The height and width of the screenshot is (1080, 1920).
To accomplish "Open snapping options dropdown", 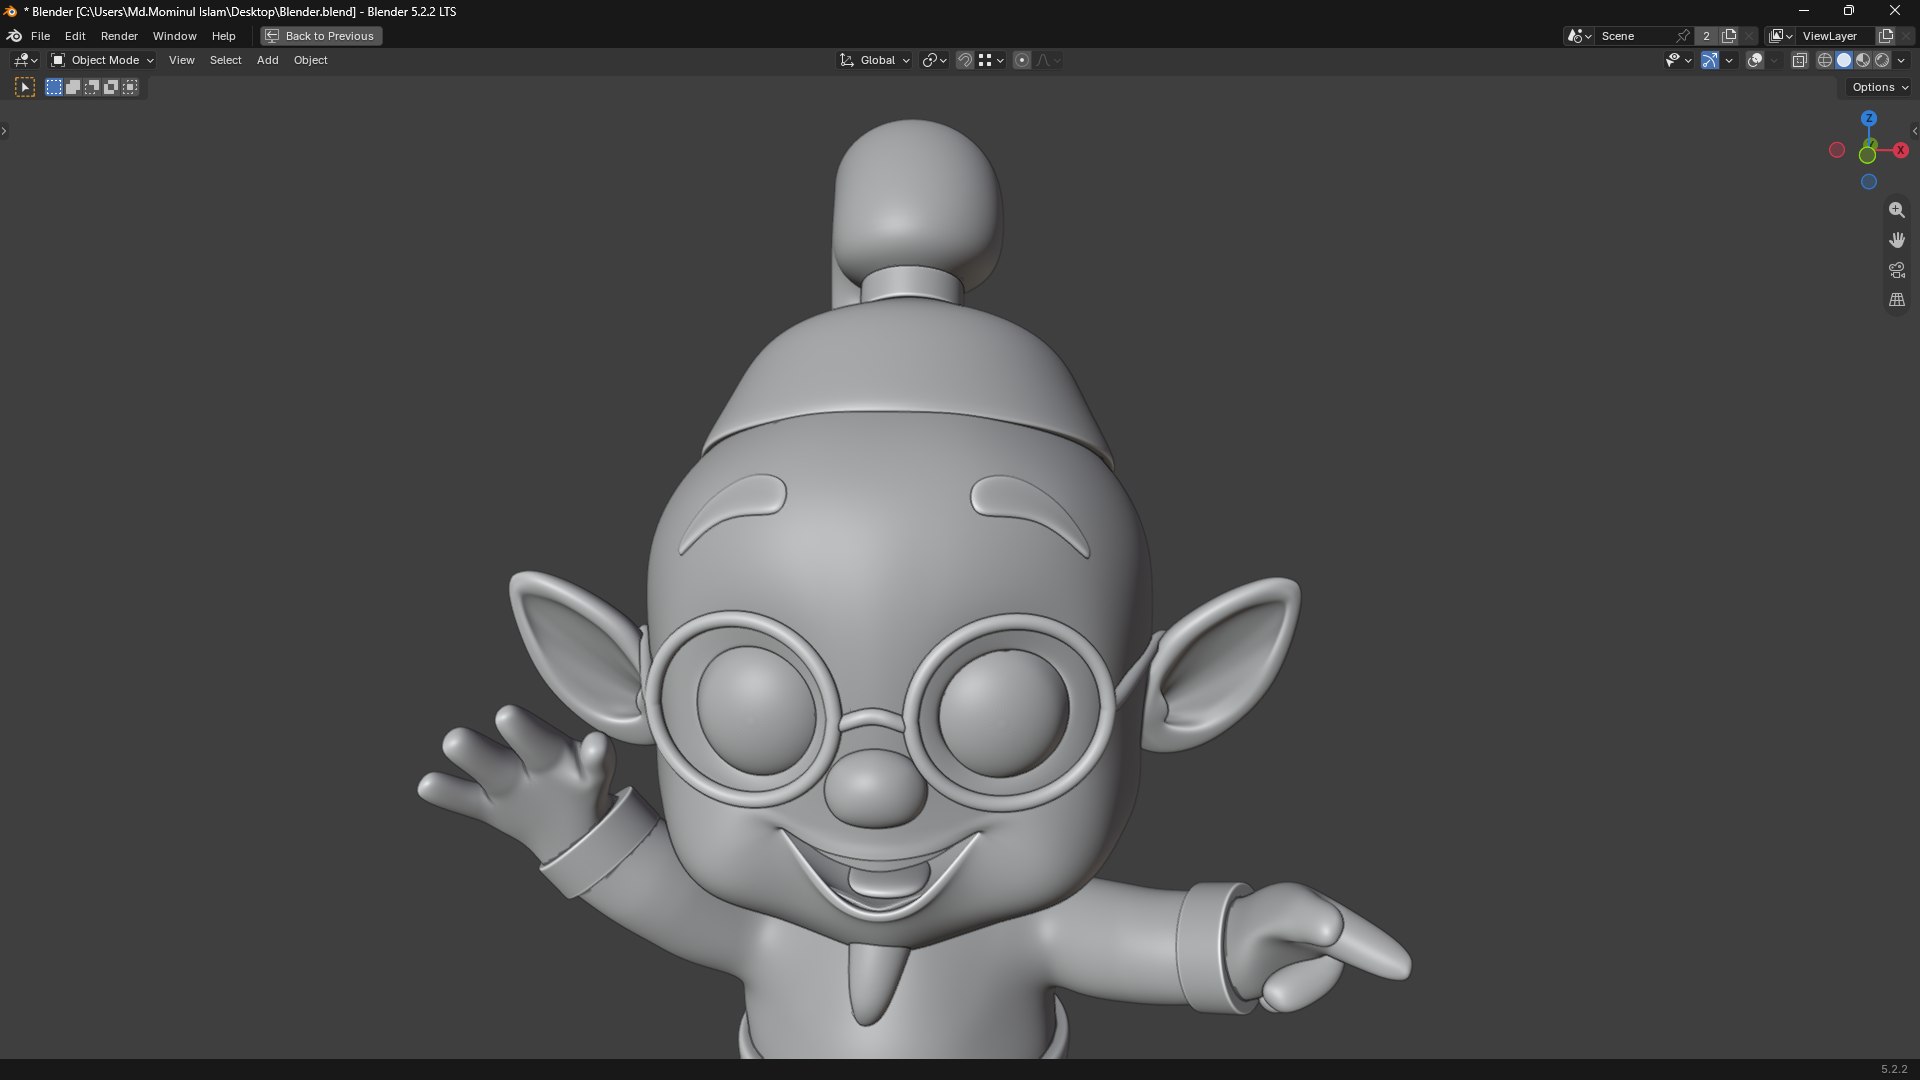I will click(991, 61).
